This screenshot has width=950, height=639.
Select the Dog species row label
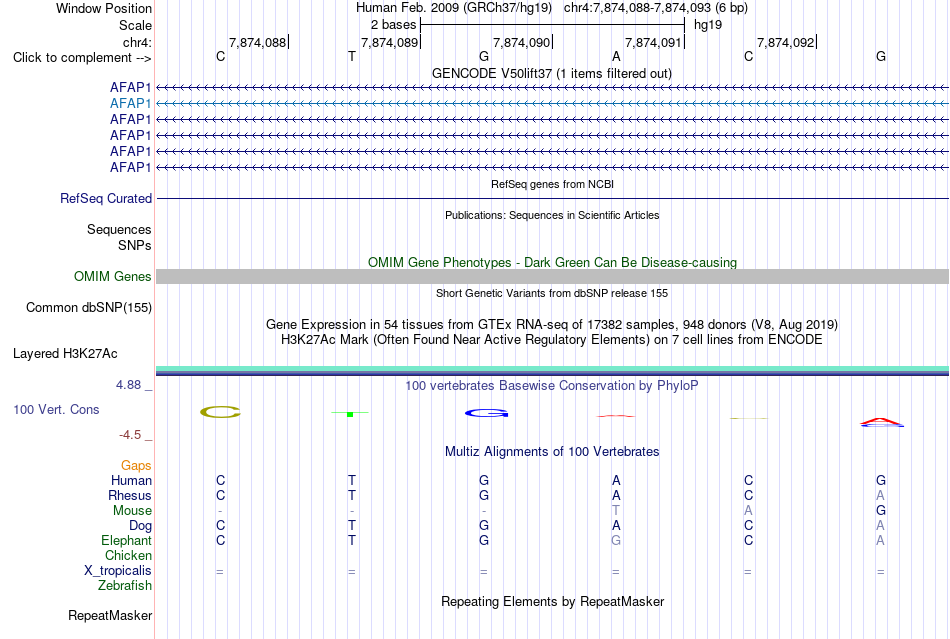click(140, 526)
